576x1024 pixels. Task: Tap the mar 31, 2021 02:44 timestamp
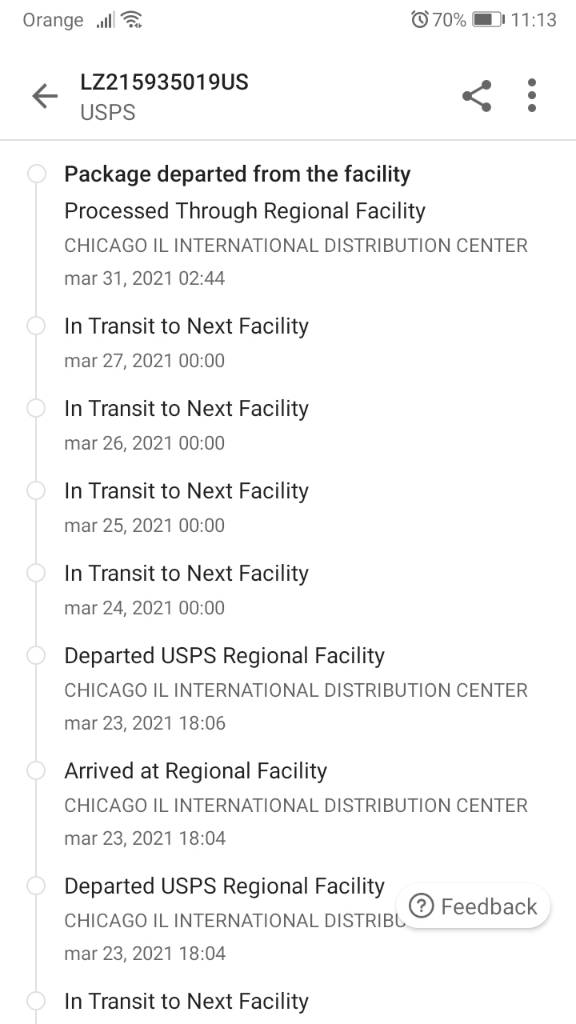click(144, 279)
